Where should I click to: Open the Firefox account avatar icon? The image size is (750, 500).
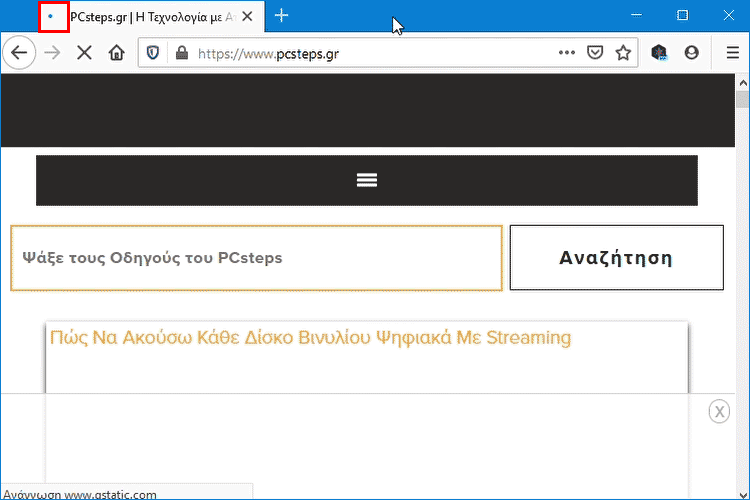[x=691, y=53]
